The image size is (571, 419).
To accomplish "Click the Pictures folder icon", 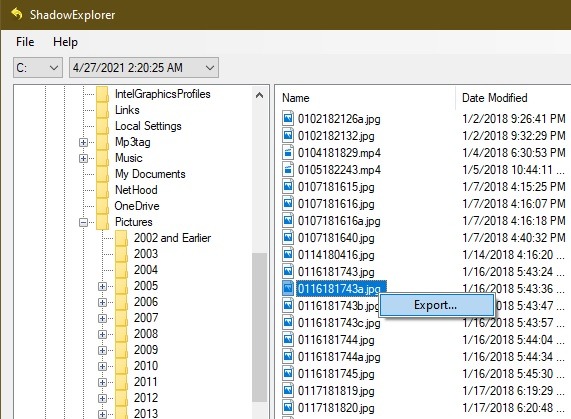I will [103, 222].
